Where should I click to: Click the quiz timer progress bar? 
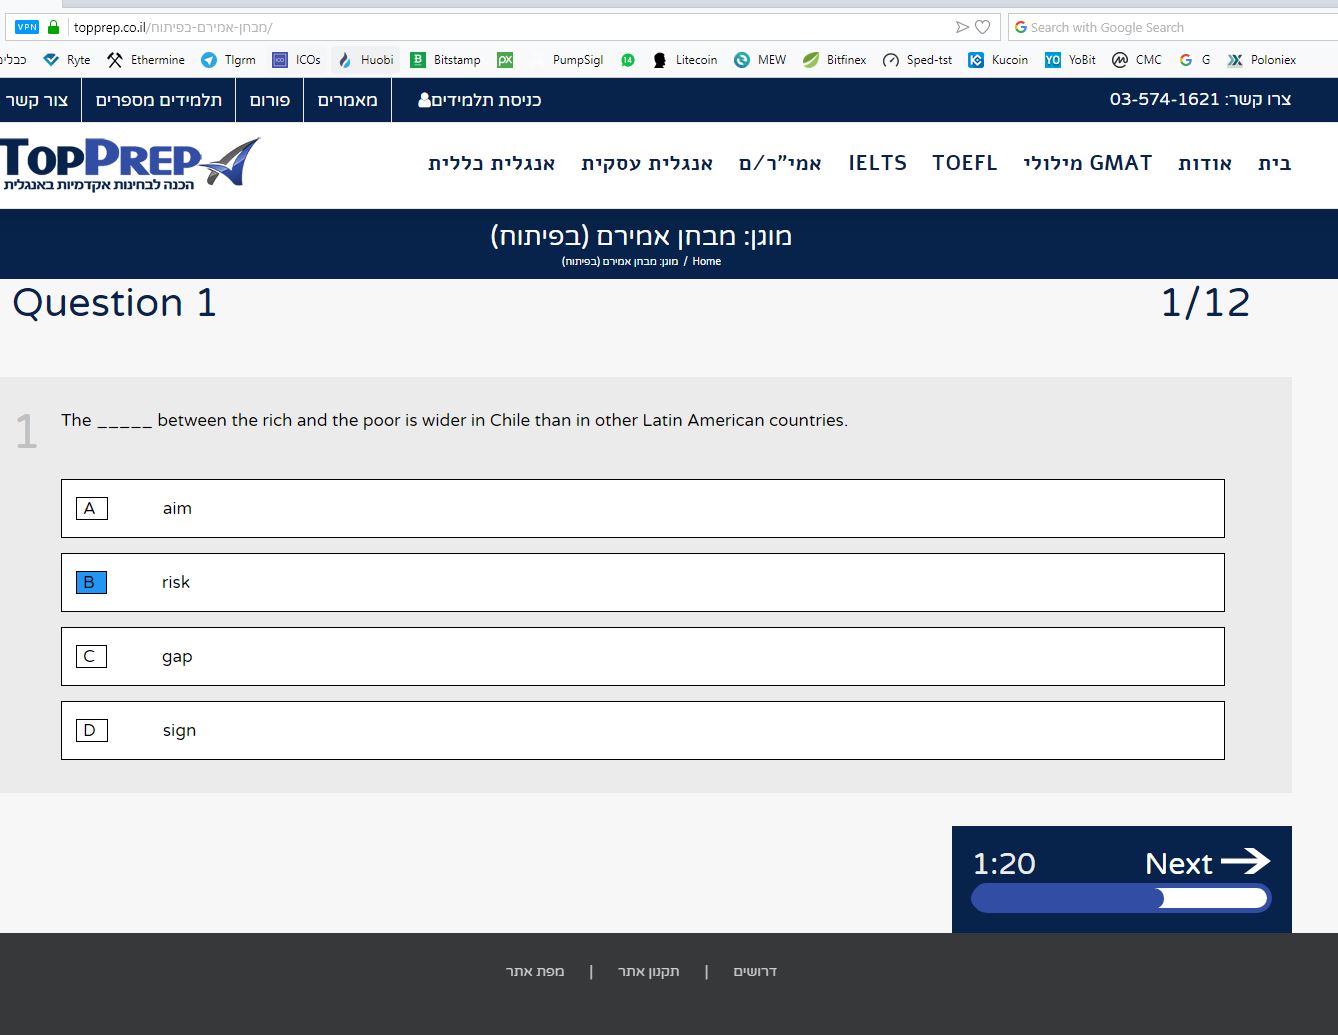point(1121,898)
